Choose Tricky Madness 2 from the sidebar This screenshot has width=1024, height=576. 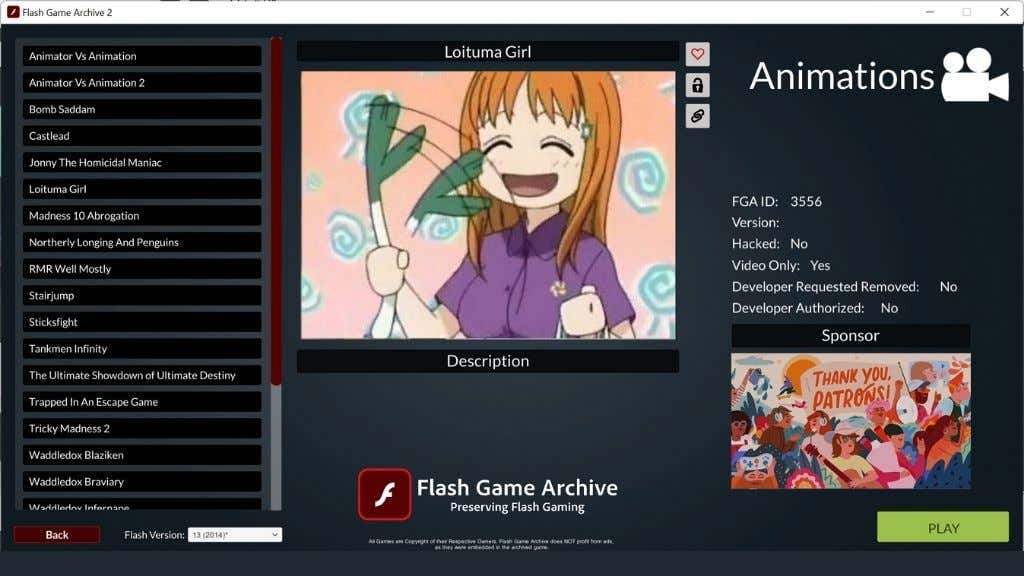[x=142, y=428]
